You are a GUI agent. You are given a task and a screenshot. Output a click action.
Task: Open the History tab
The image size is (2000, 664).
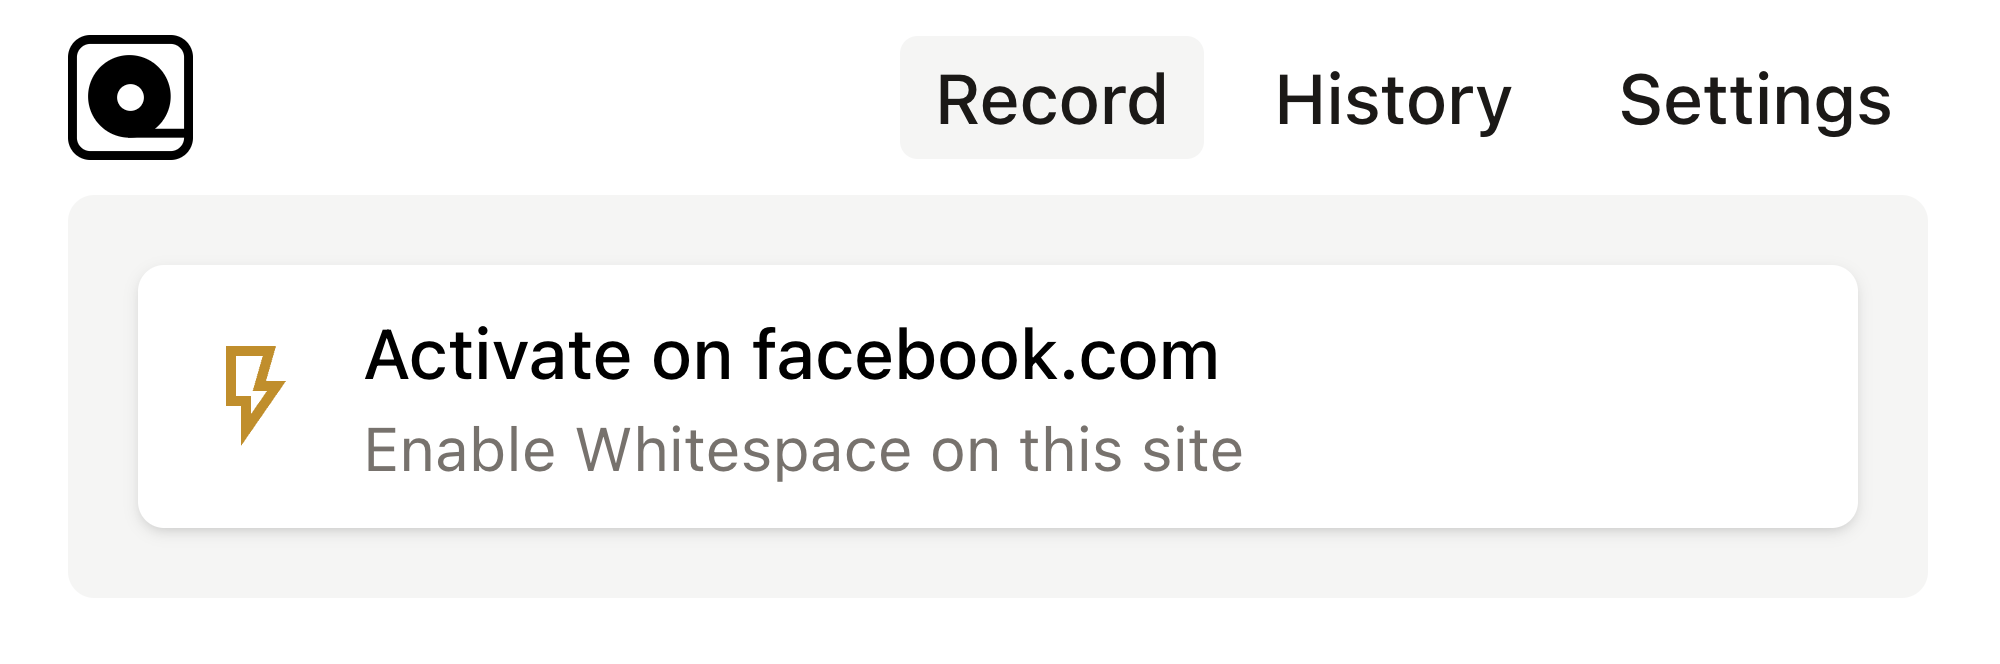[1393, 99]
